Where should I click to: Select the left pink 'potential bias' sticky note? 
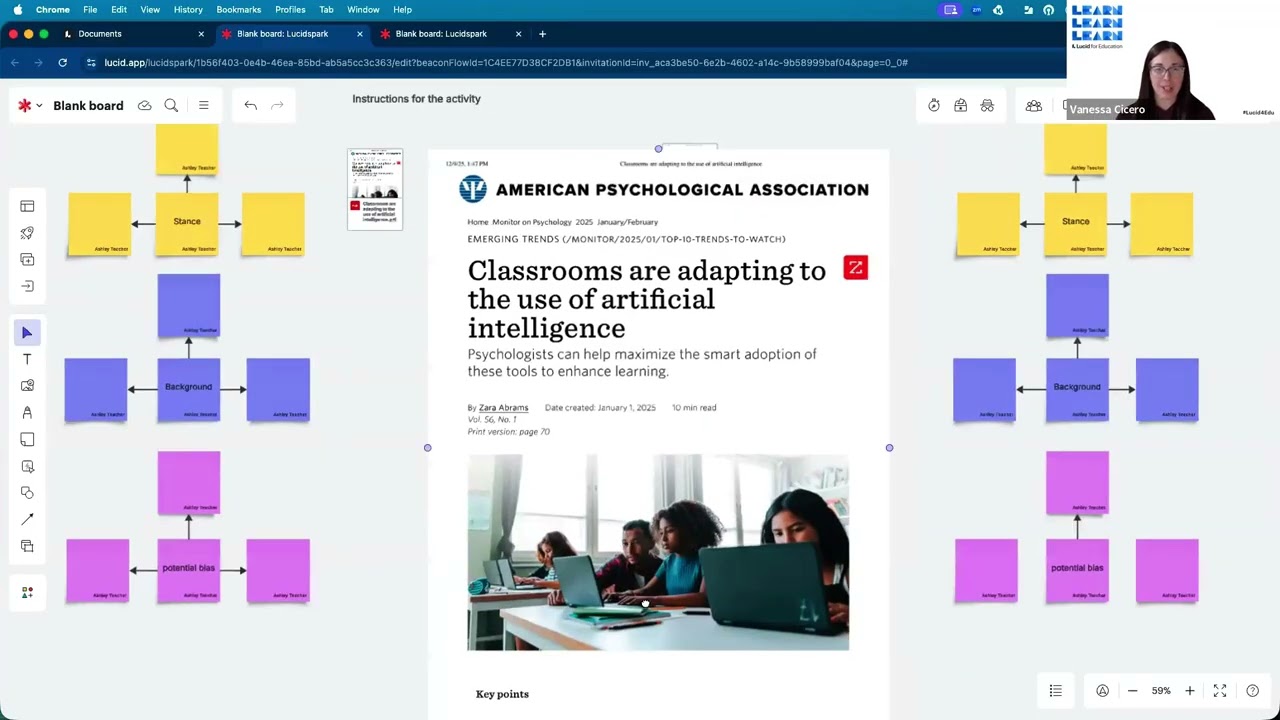click(188, 570)
